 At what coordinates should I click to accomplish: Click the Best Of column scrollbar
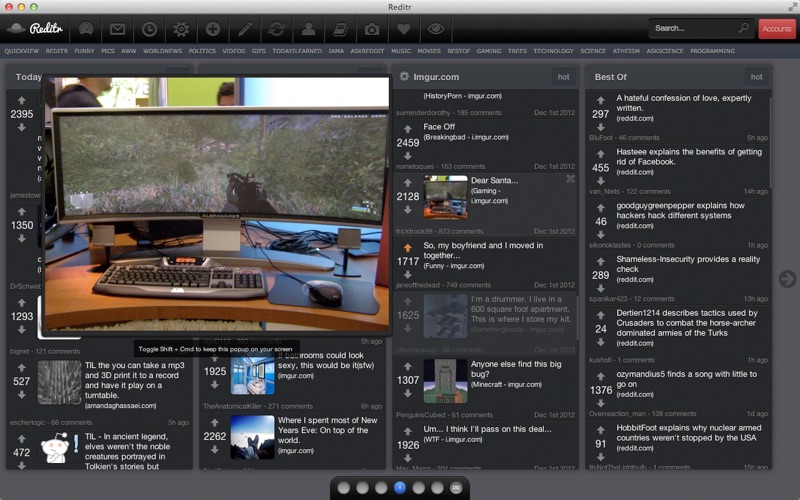770,143
